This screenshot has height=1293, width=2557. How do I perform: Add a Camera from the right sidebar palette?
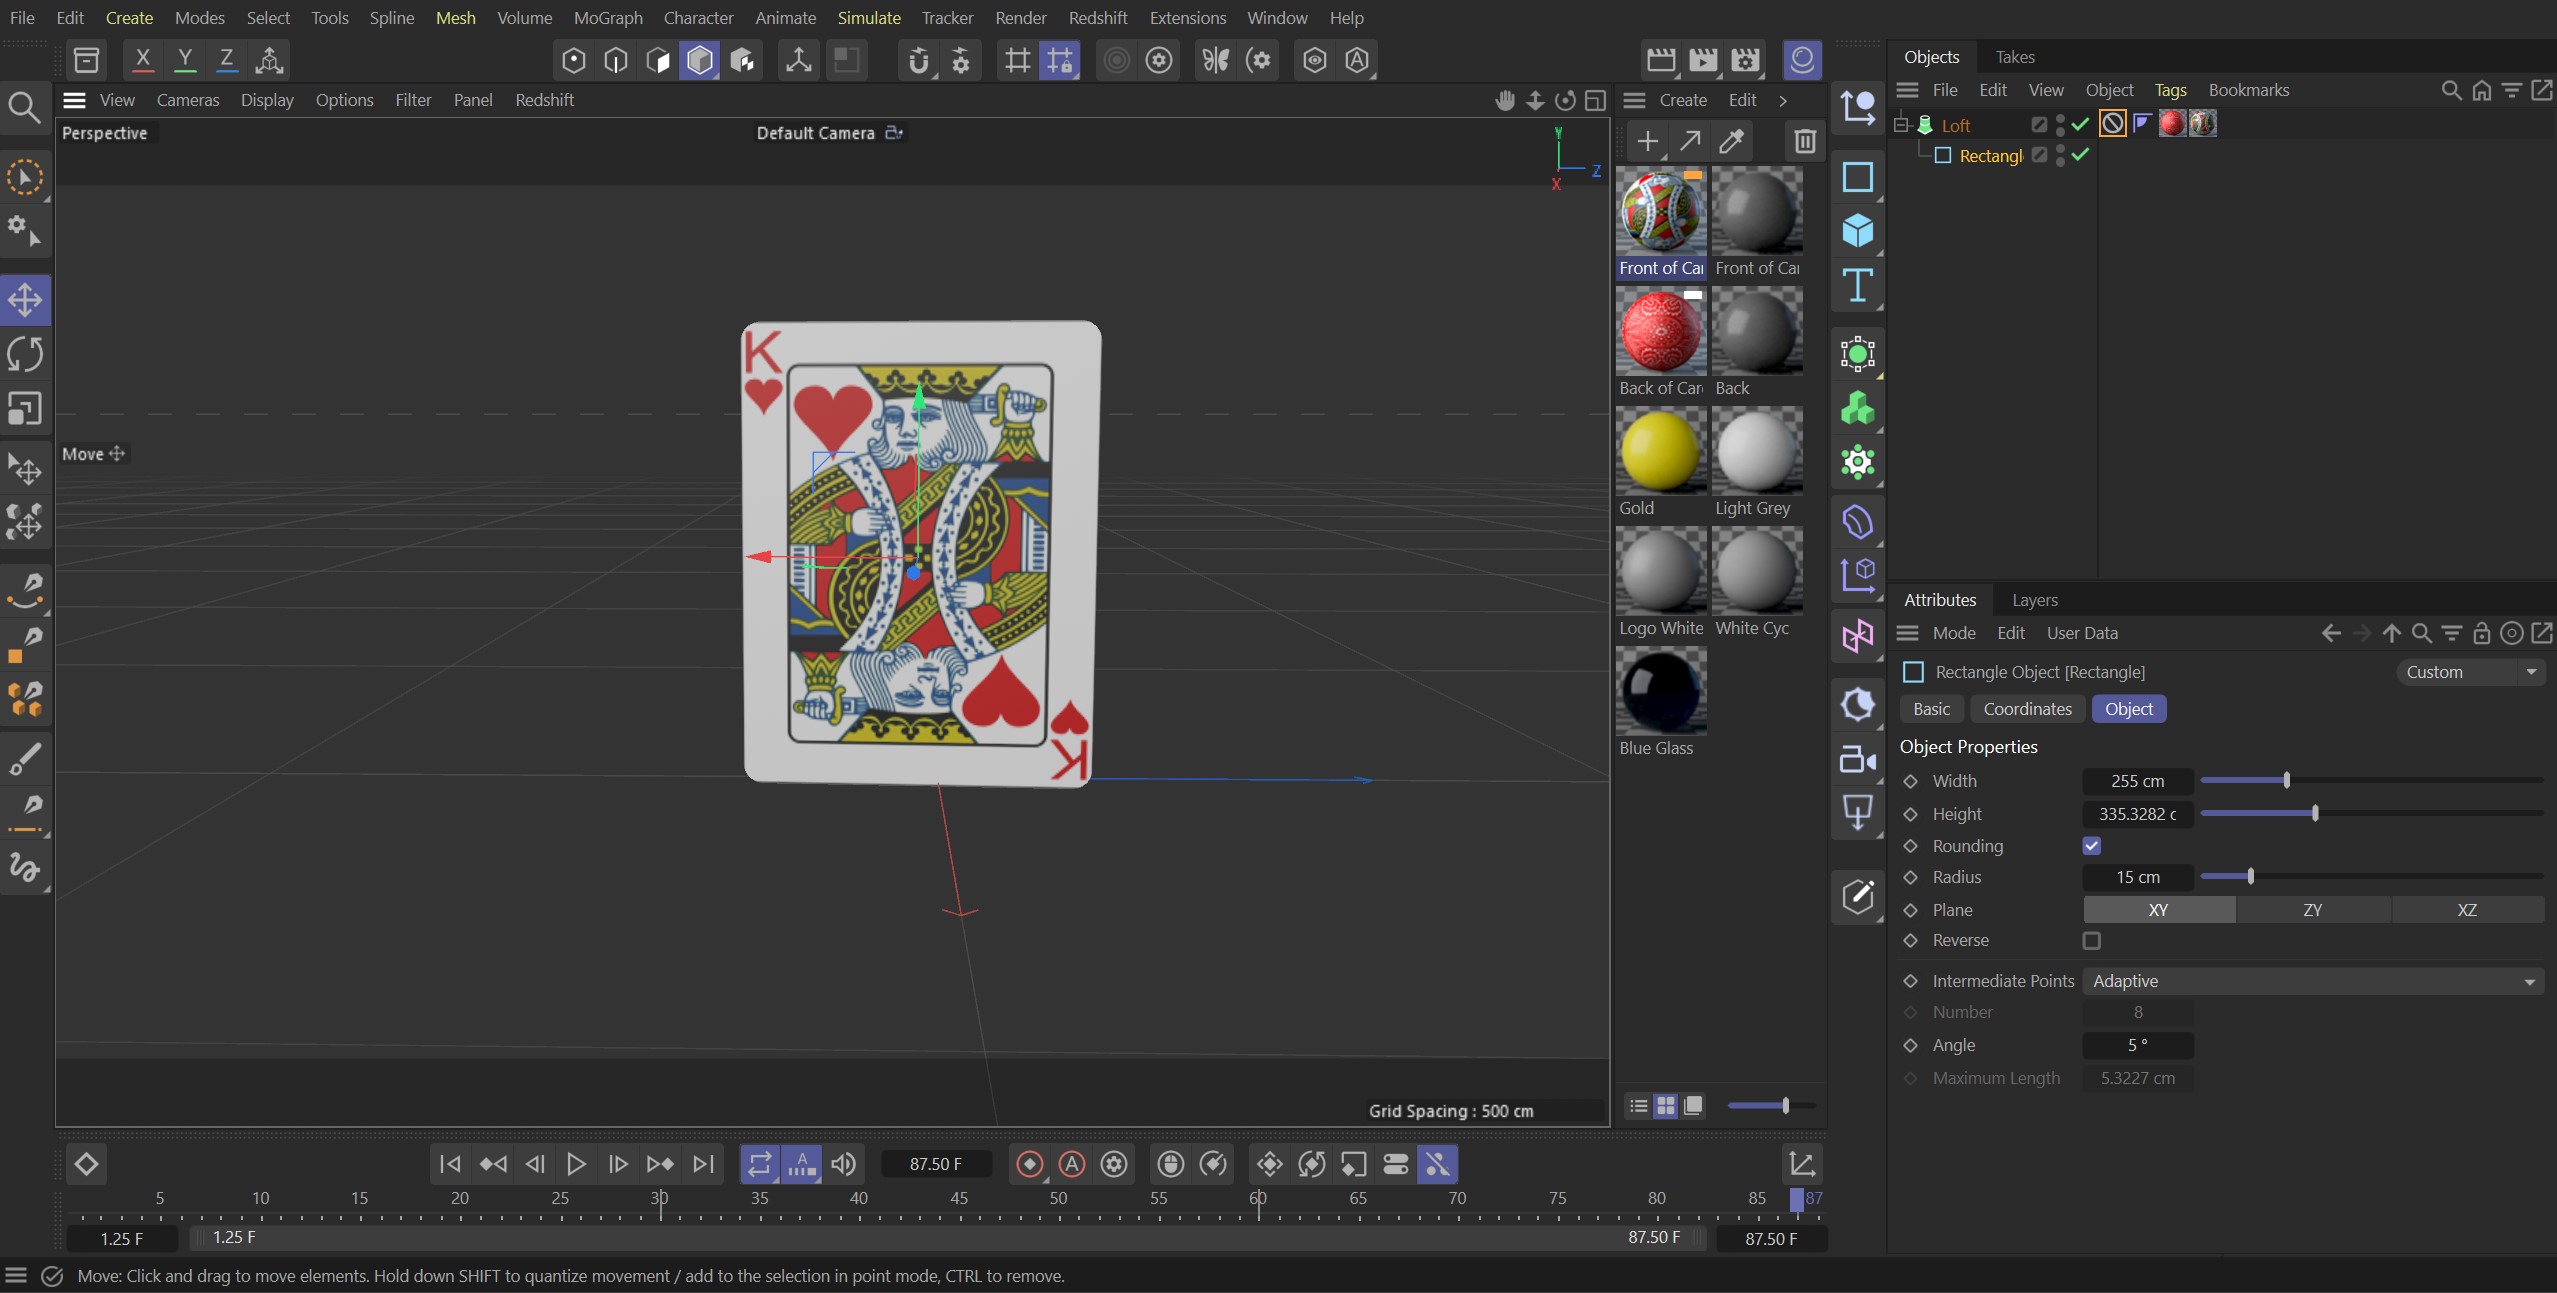(x=1858, y=760)
